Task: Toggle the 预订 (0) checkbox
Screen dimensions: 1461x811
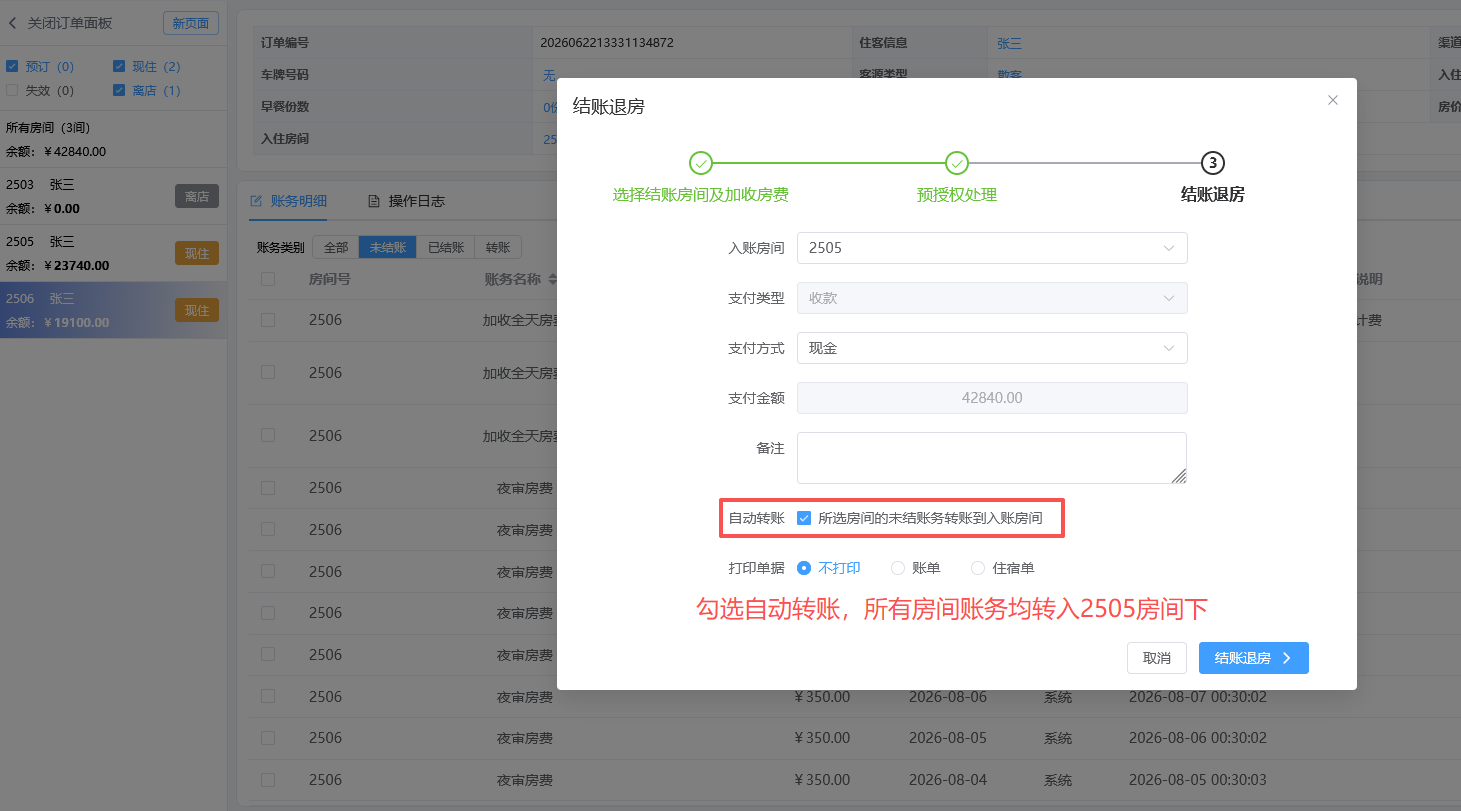Action: [x=12, y=67]
